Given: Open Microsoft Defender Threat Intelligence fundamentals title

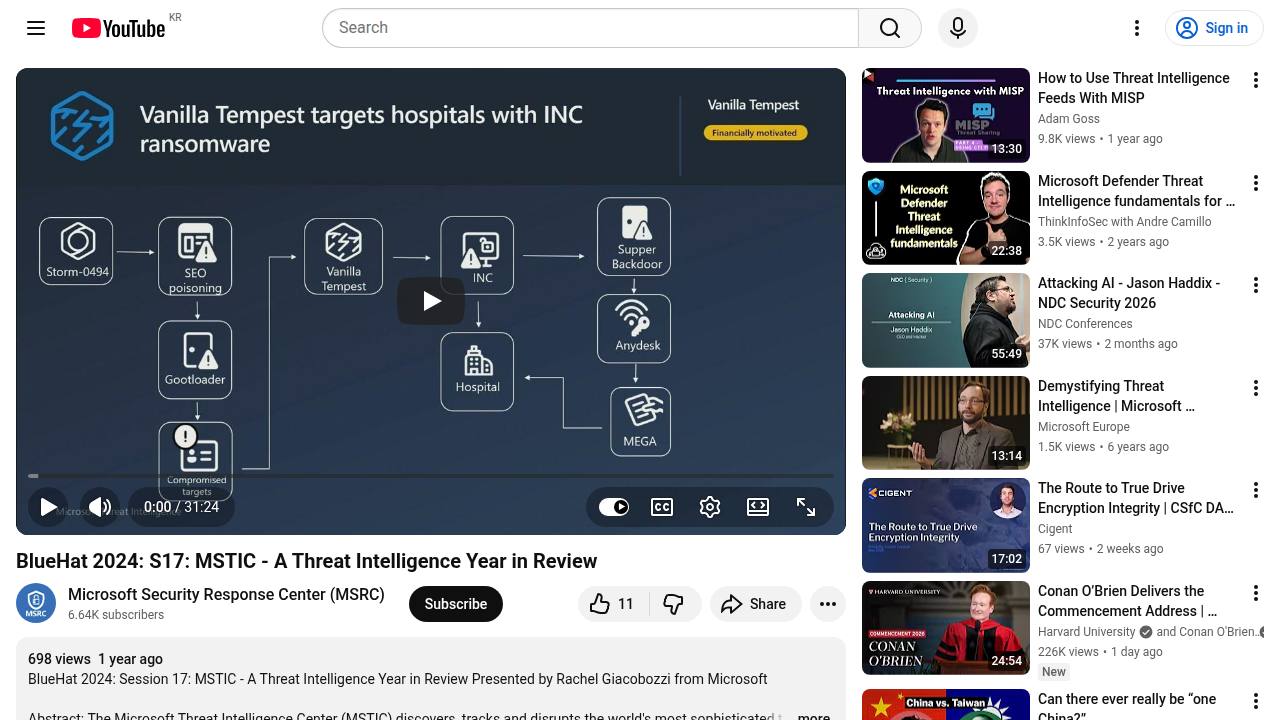Looking at the screenshot, I should coord(1136,191).
